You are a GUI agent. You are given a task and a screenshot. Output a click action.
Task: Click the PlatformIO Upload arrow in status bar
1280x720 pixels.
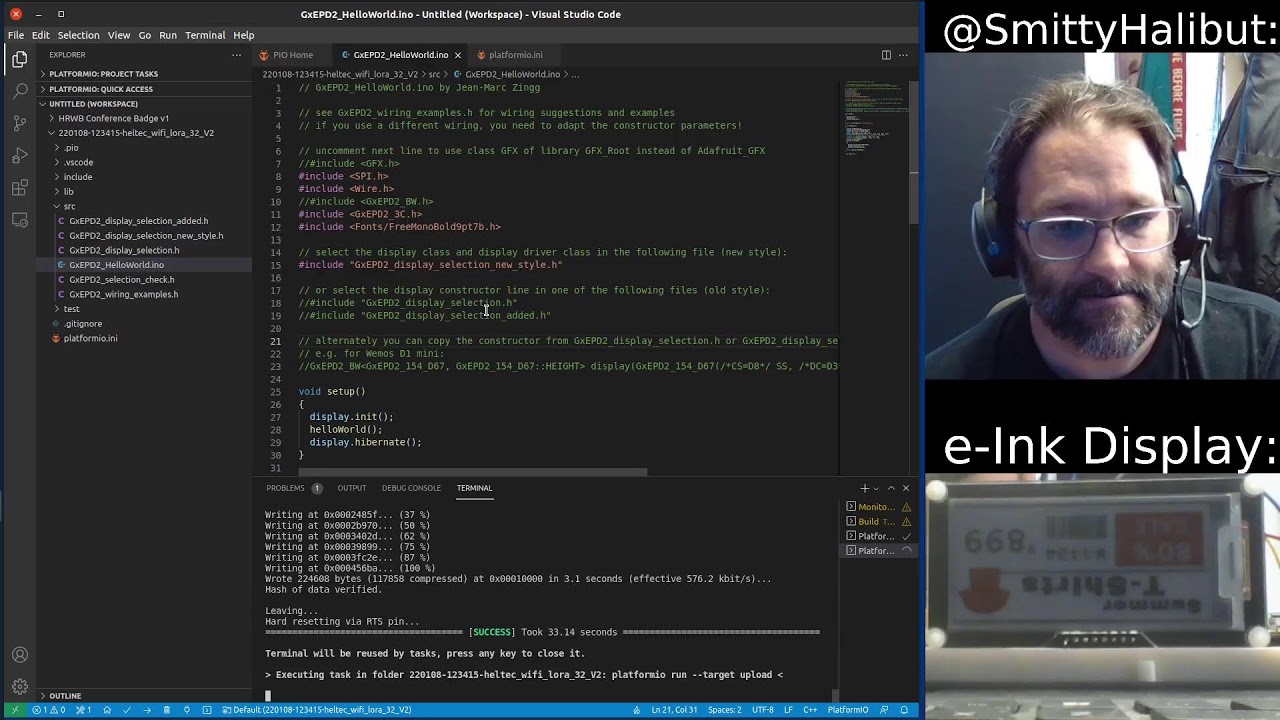point(147,710)
